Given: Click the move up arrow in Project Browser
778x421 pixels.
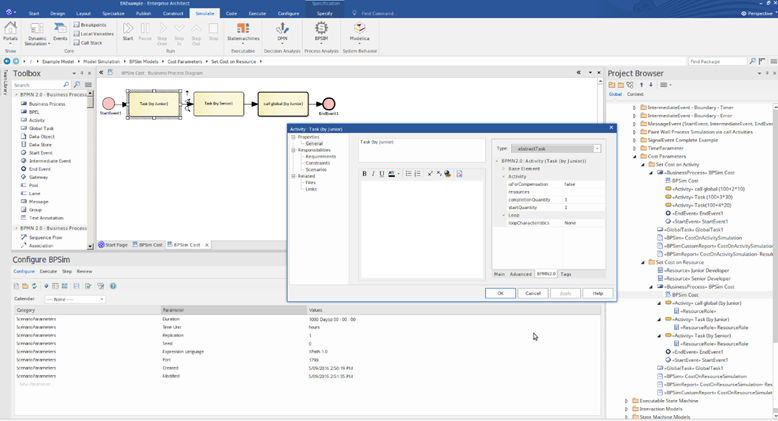Looking at the screenshot, I should click(641, 85).
